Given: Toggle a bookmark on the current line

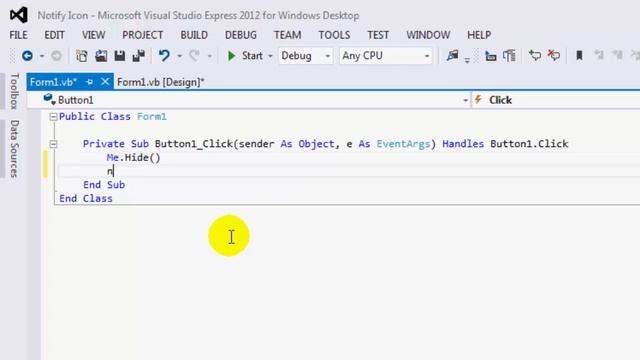Looking at the screenshot, I should pyautogui.click(x=579, y=56).
